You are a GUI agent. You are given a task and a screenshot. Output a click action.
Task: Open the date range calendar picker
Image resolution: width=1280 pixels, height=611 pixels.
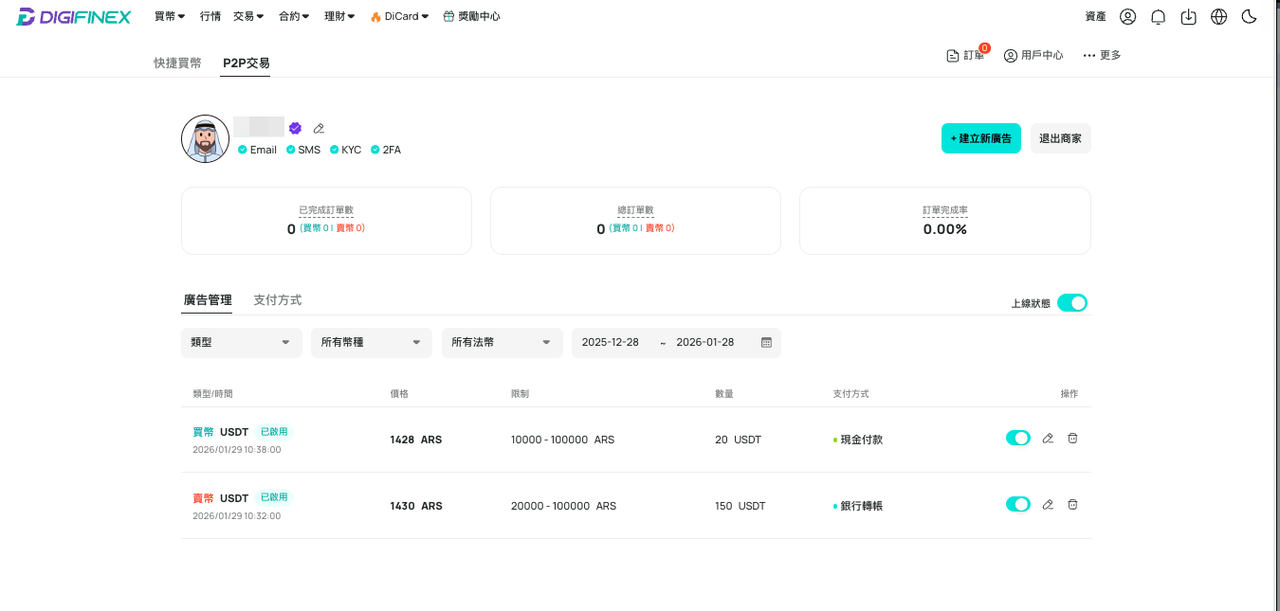(x=767, y=342)
